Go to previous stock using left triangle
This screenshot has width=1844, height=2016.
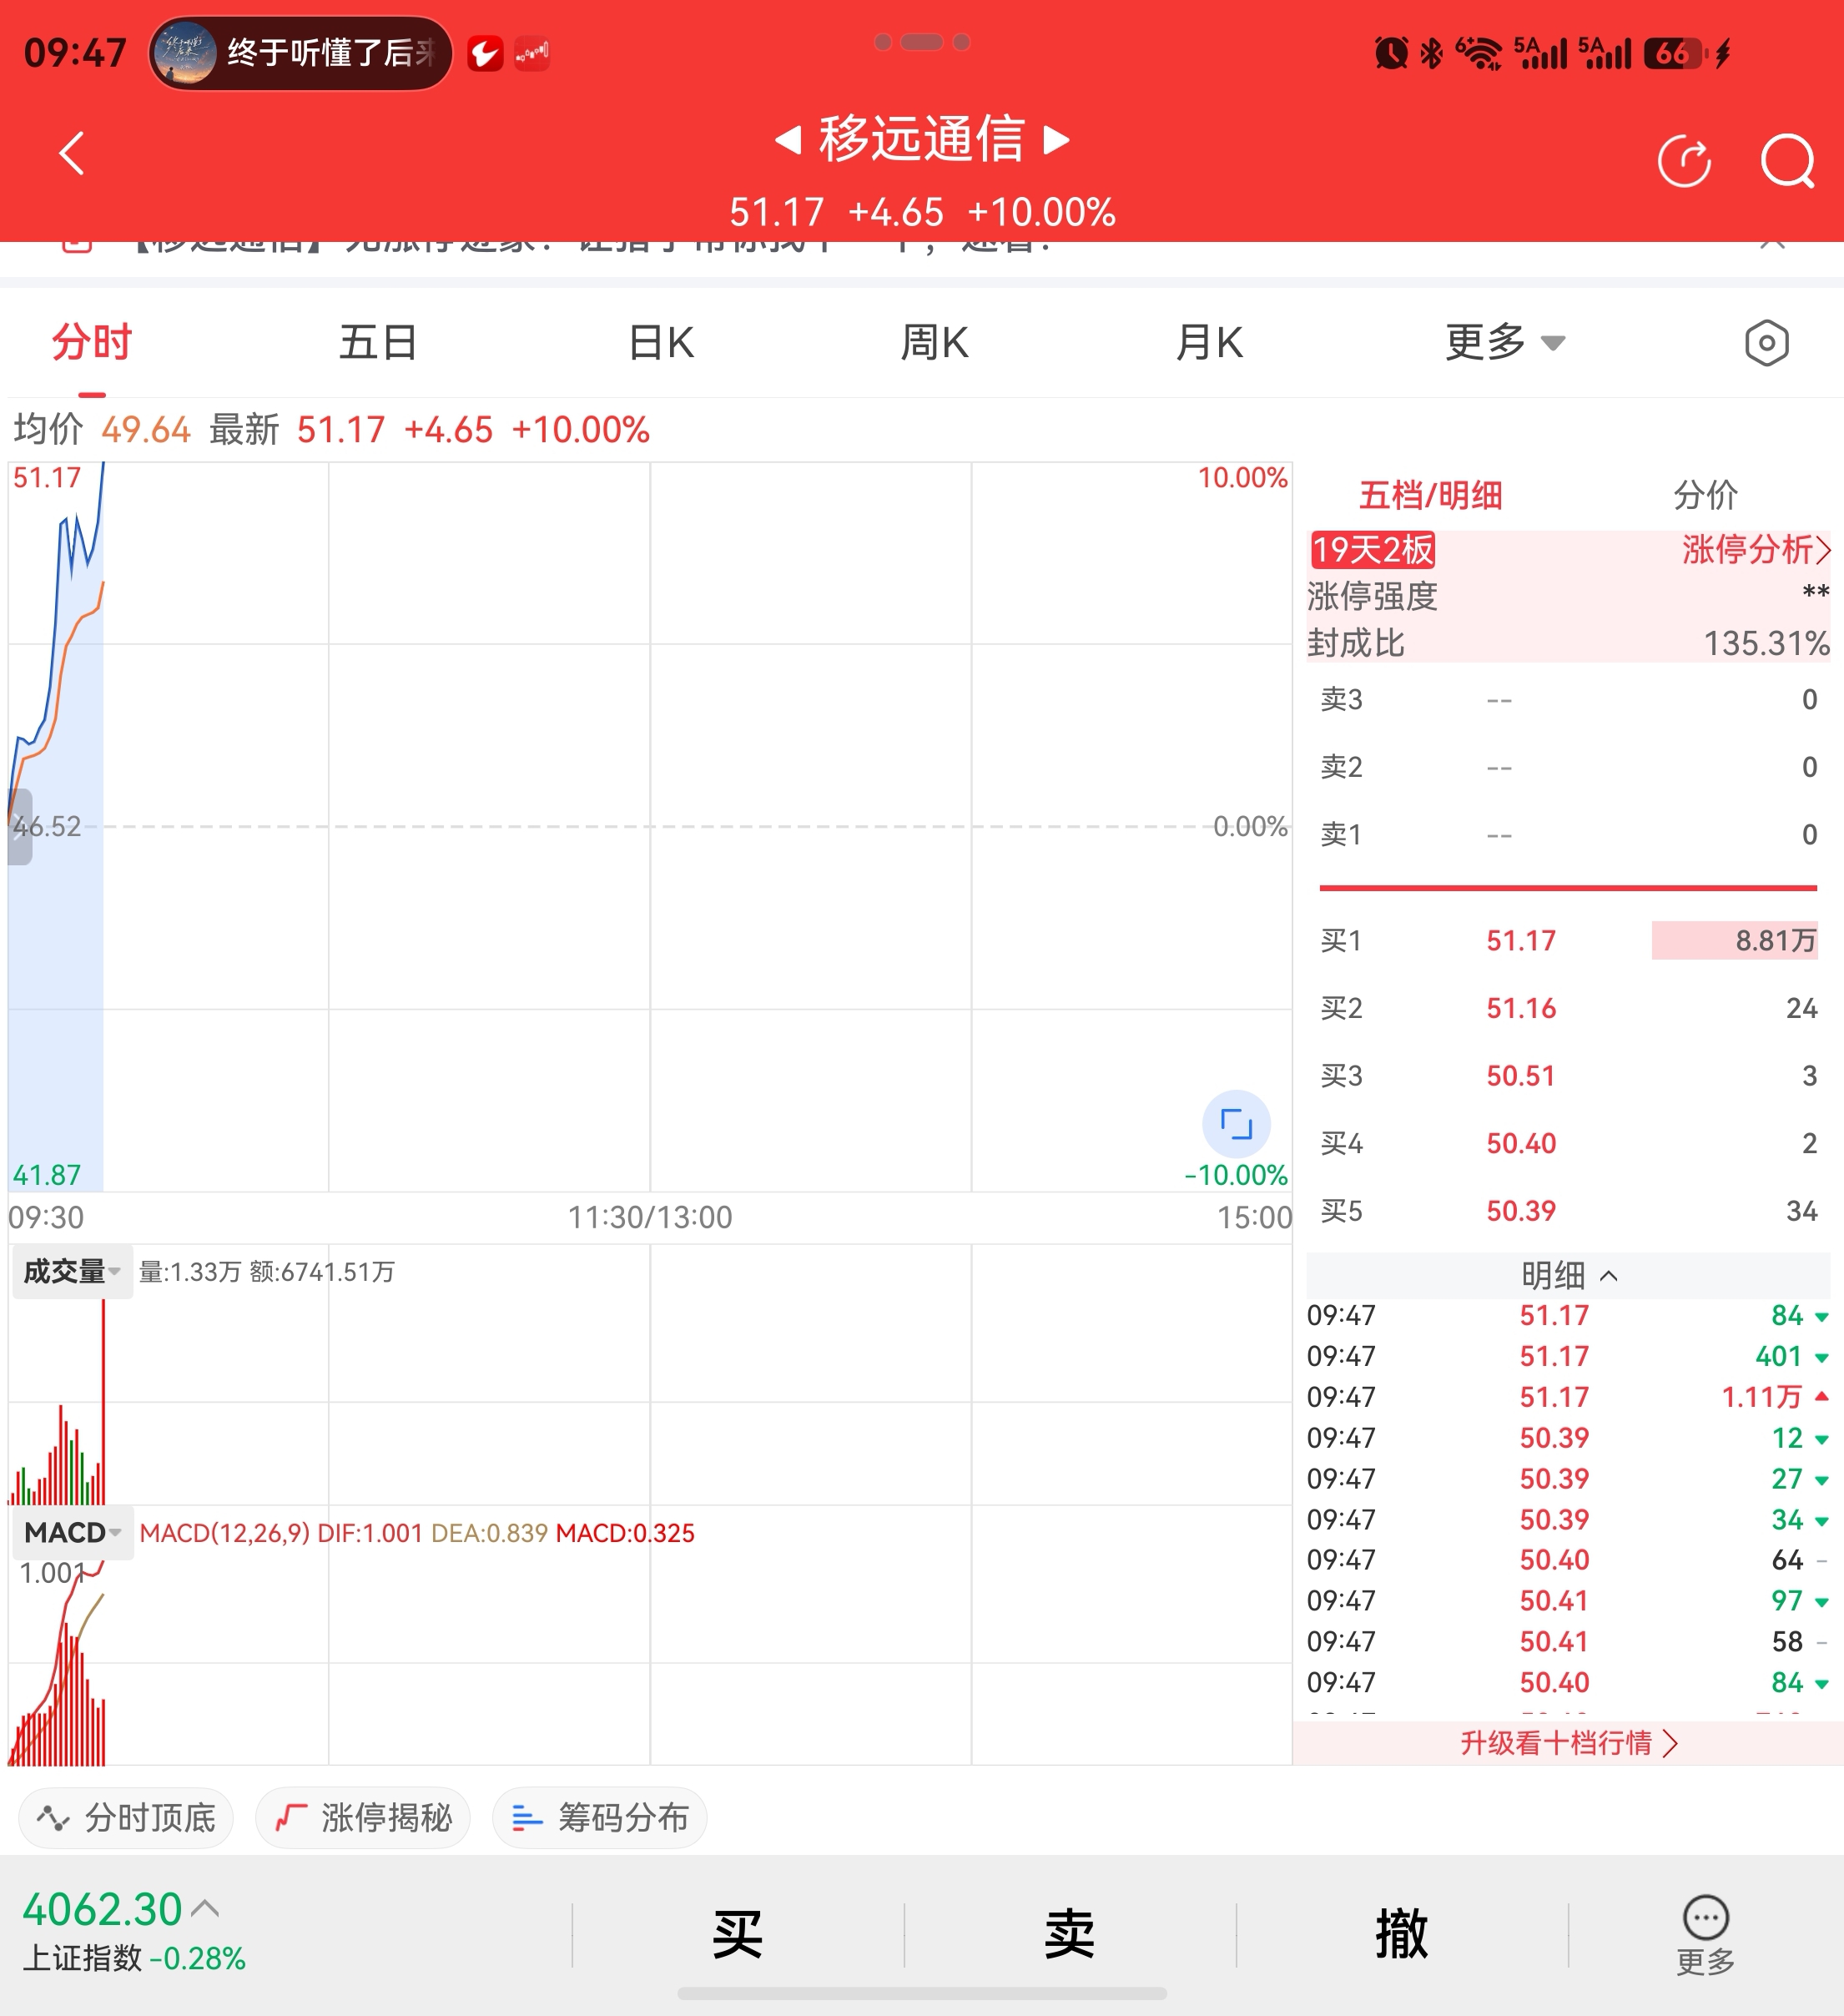tap(788, 139)
